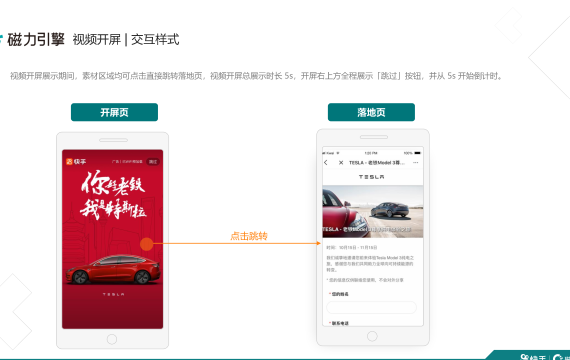
Task: Click the 落地页 teal label button
Action: (x=371, y=112)
